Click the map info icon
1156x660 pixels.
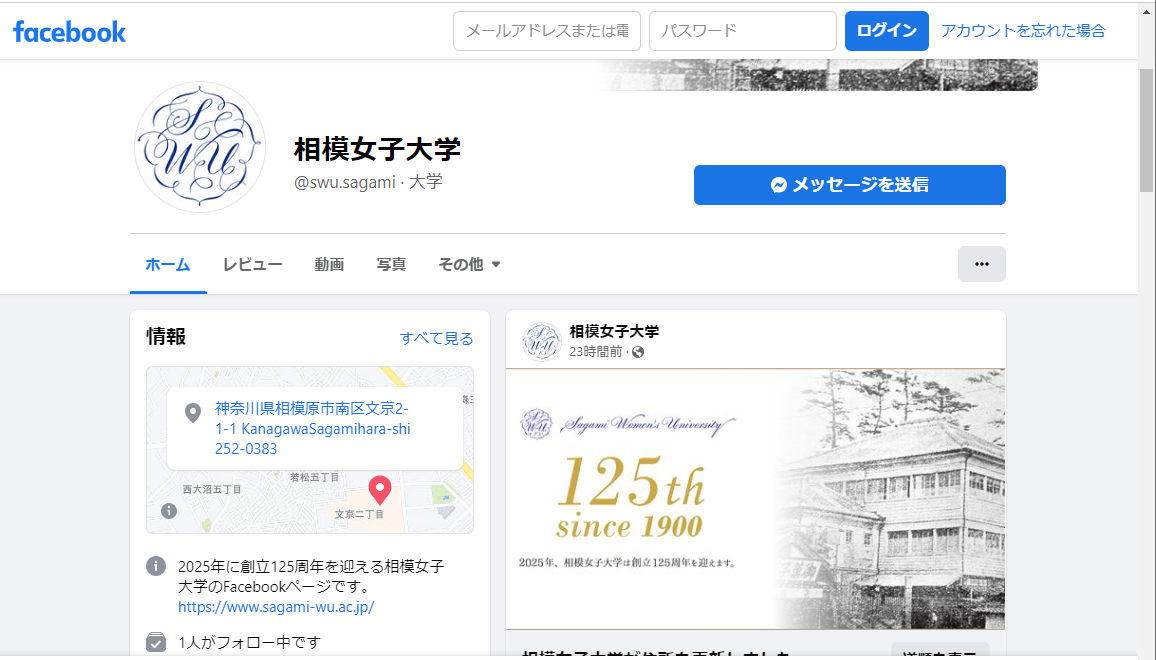[x=169, y=511]
